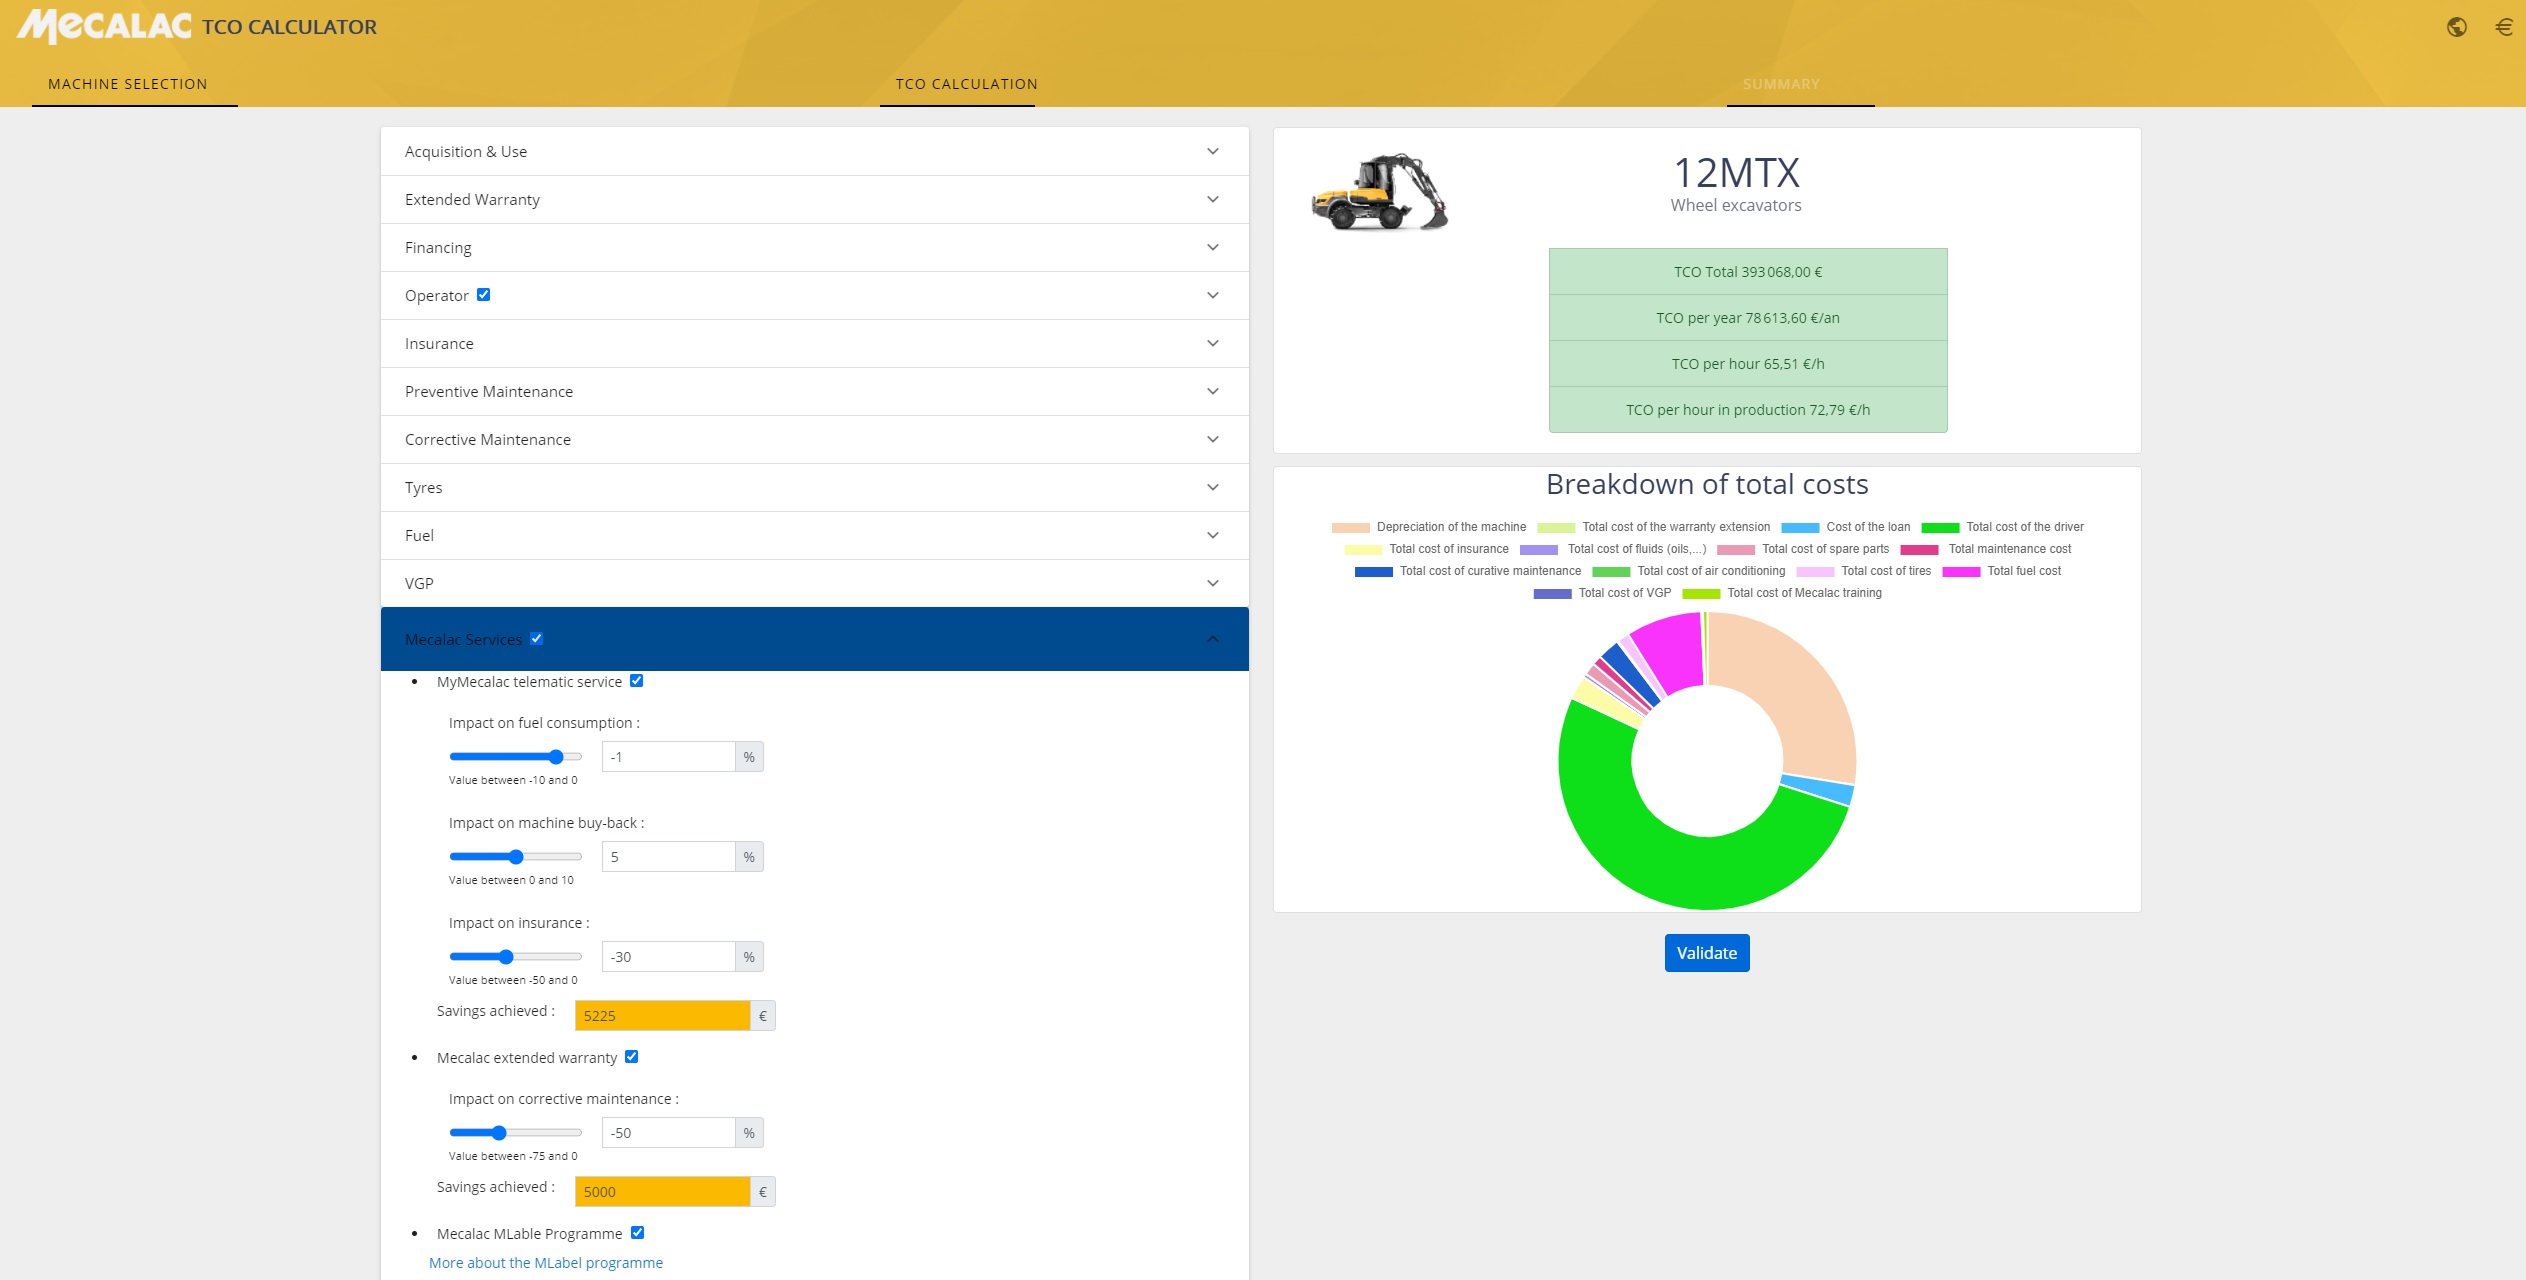The height and width of the screenshot is (1280, 2526).
Task: Click the globe language icon
Action: (x=2456, y=27)
